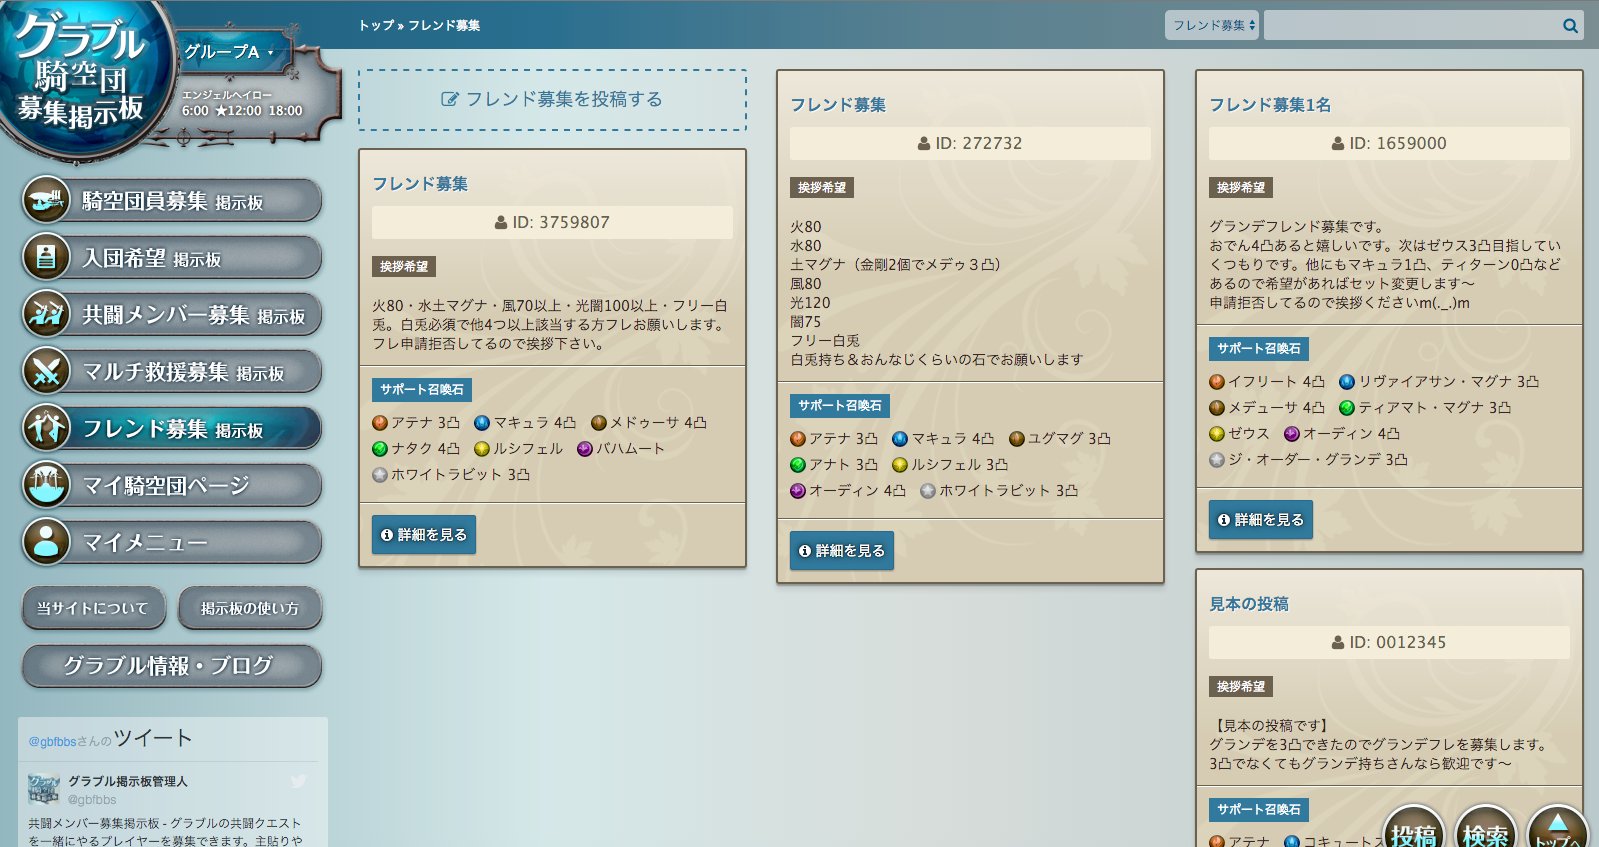Image resolution: width=1599 pixels, height=847 pixels.
Task: Click ID: 1659000 field
Action: point(1389,143)
